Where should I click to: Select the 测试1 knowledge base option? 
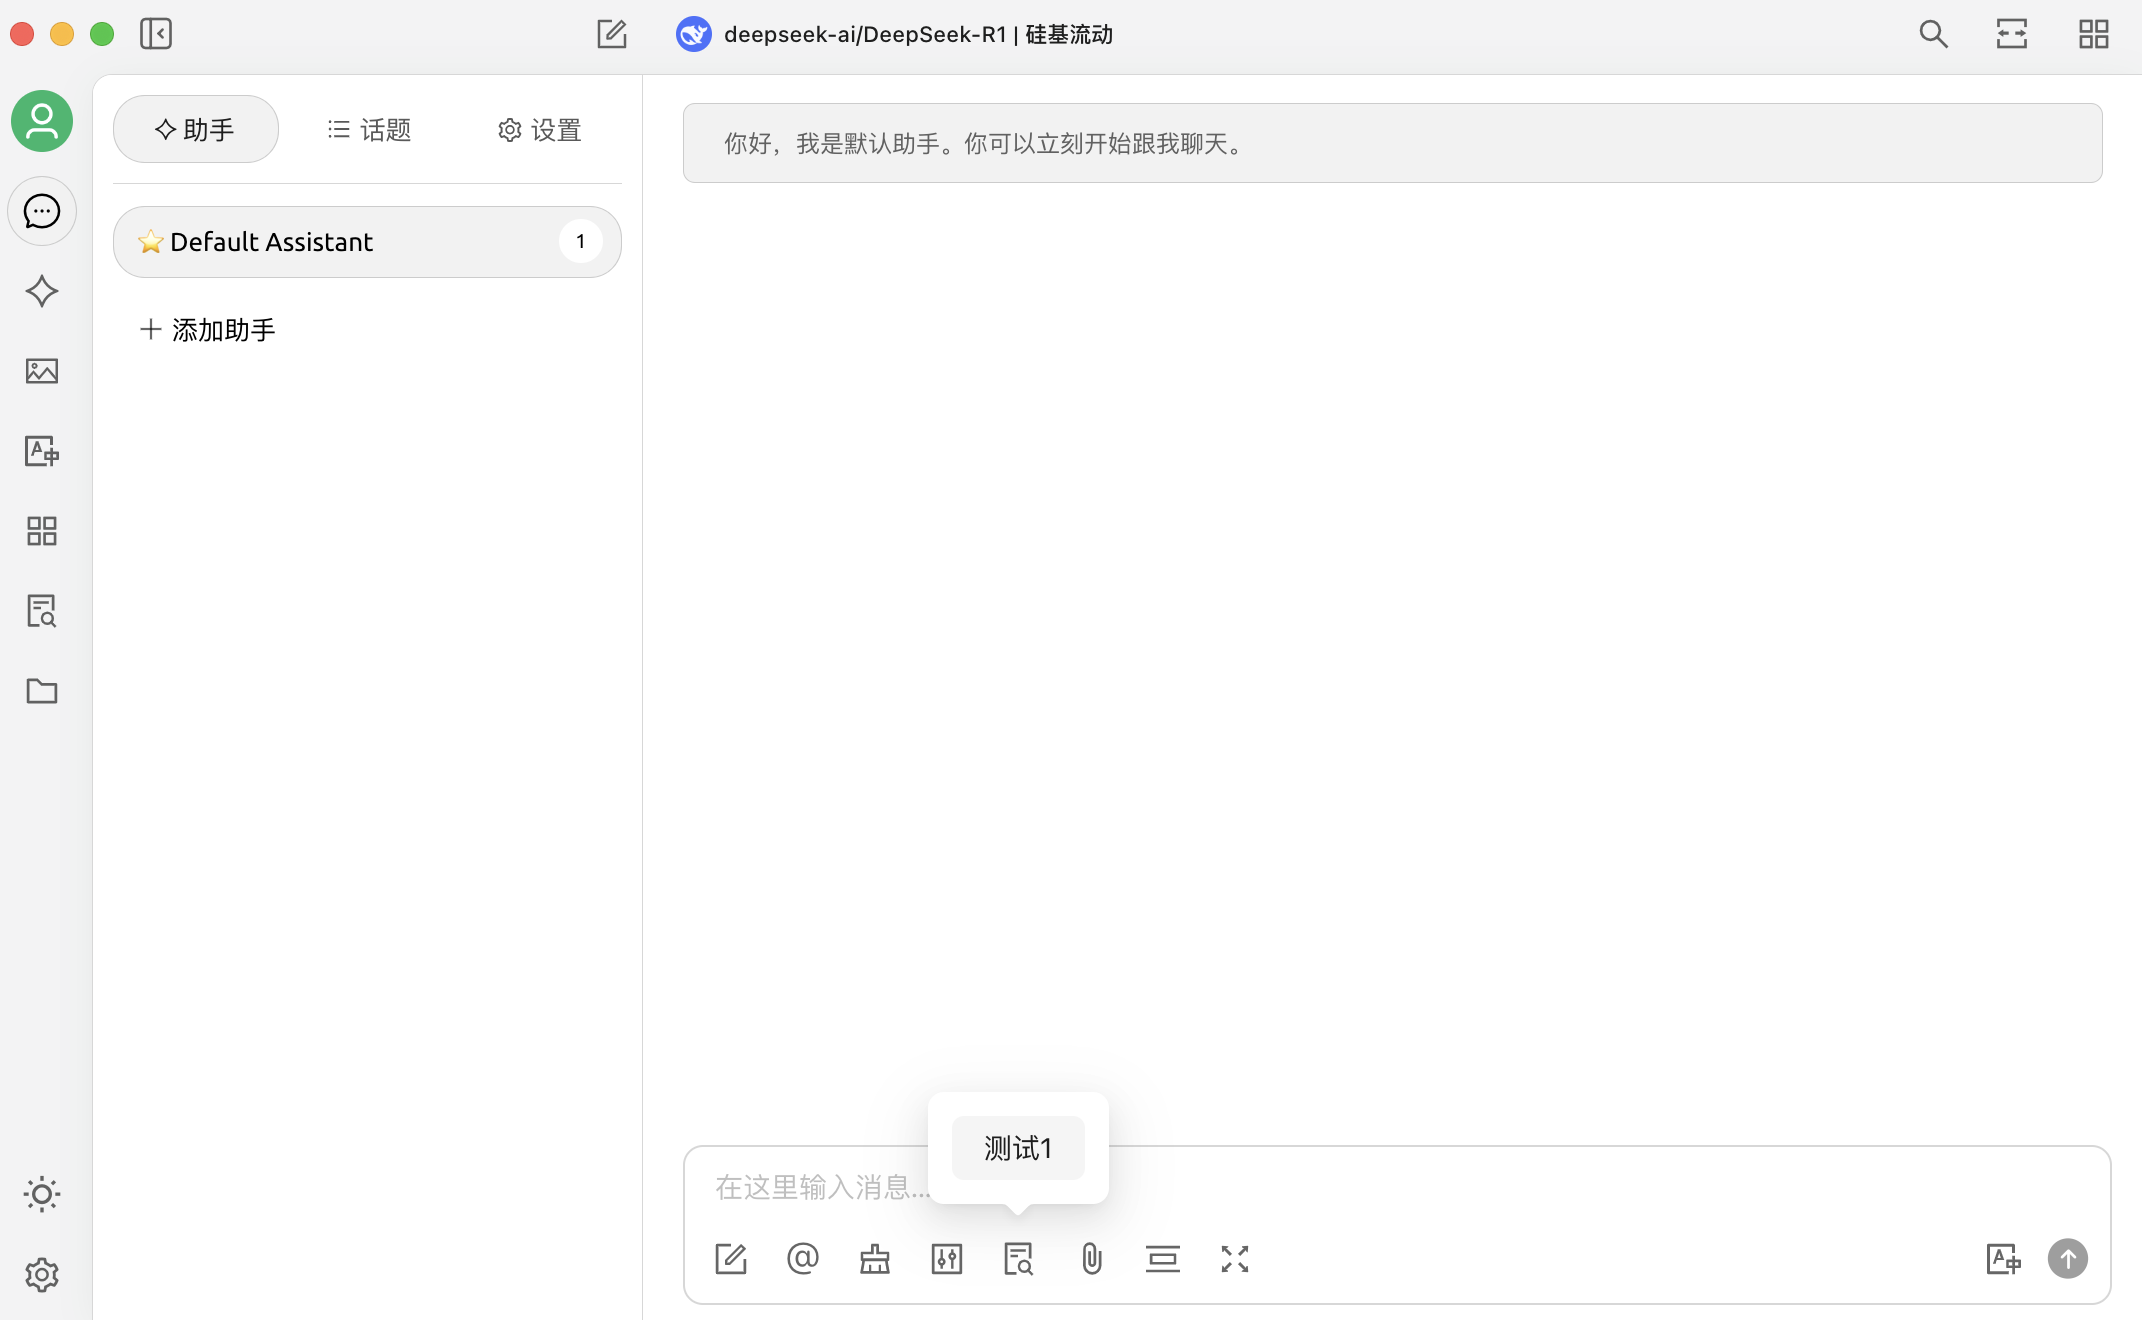(x=1017, y=1148)
